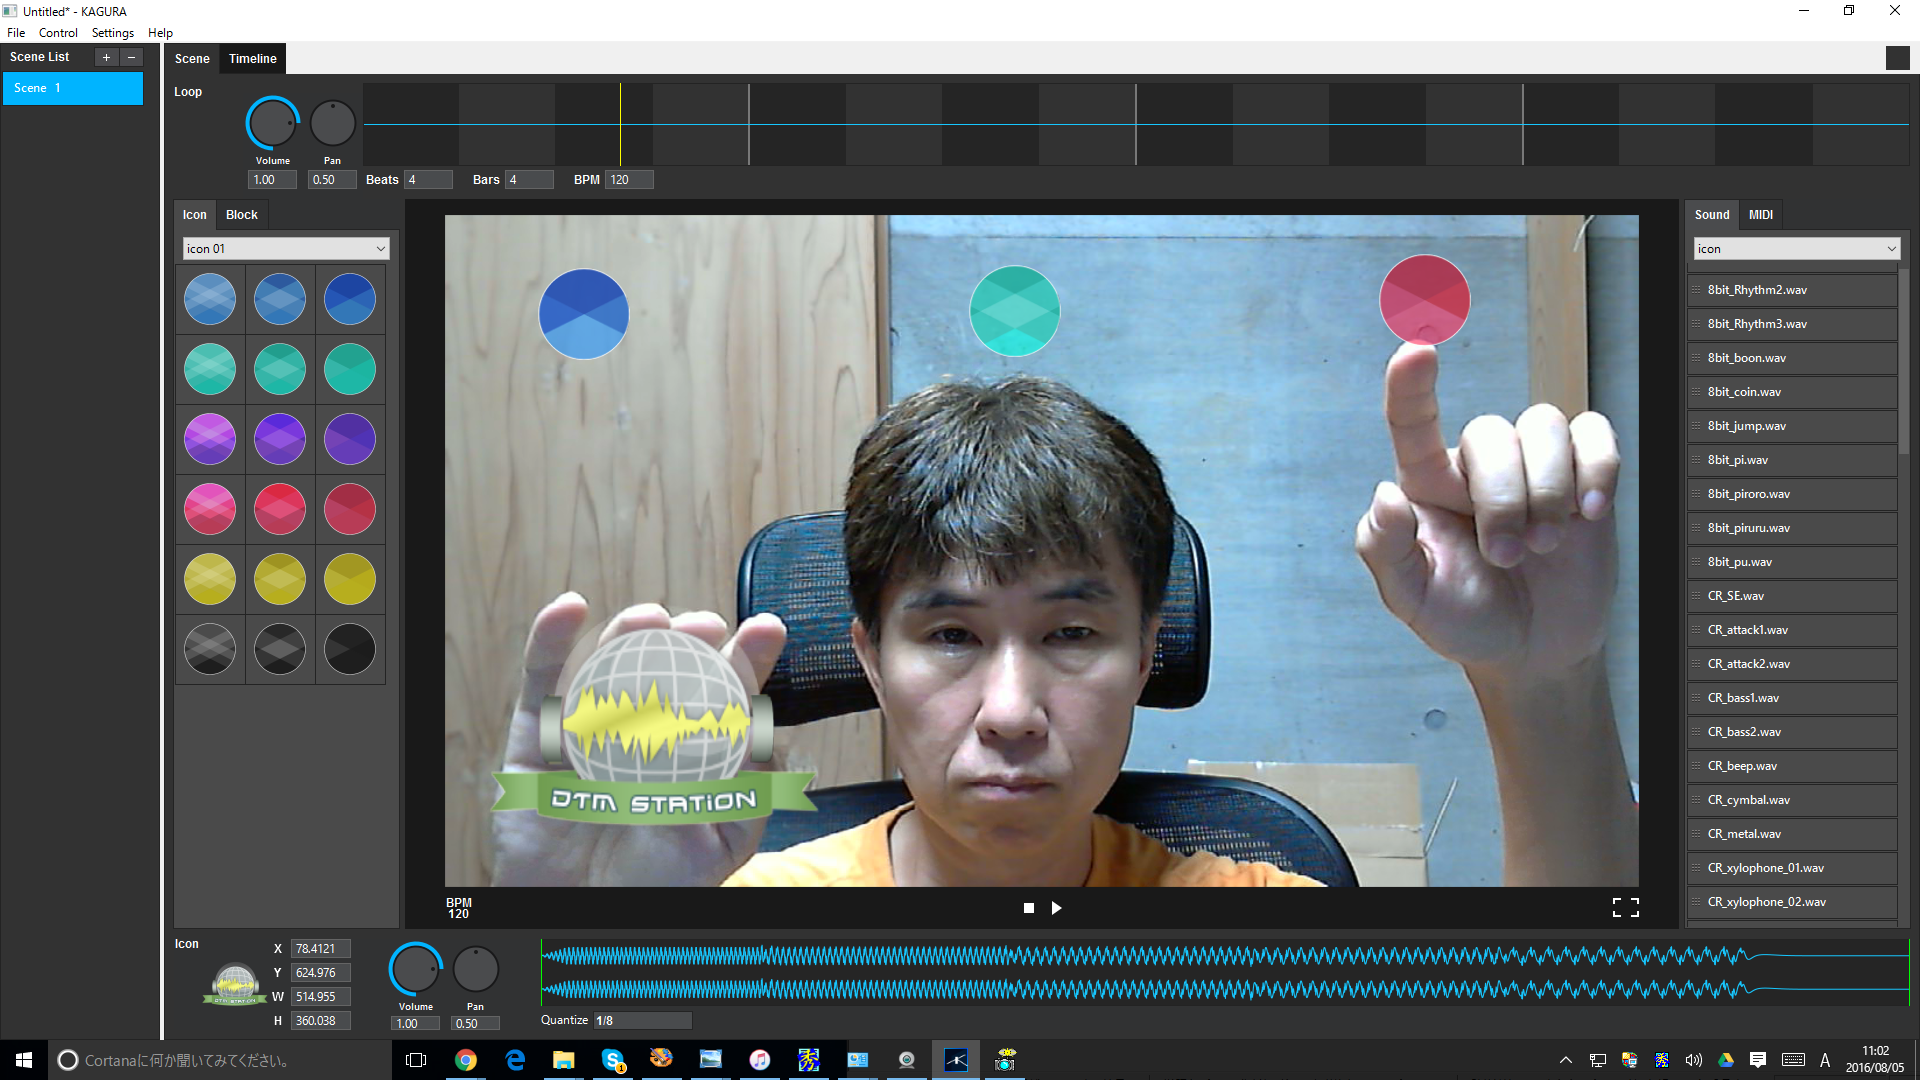Switch to the MIDI tab
Viewport: 1920px width, 1080px height.
(x=1761, y=215)
